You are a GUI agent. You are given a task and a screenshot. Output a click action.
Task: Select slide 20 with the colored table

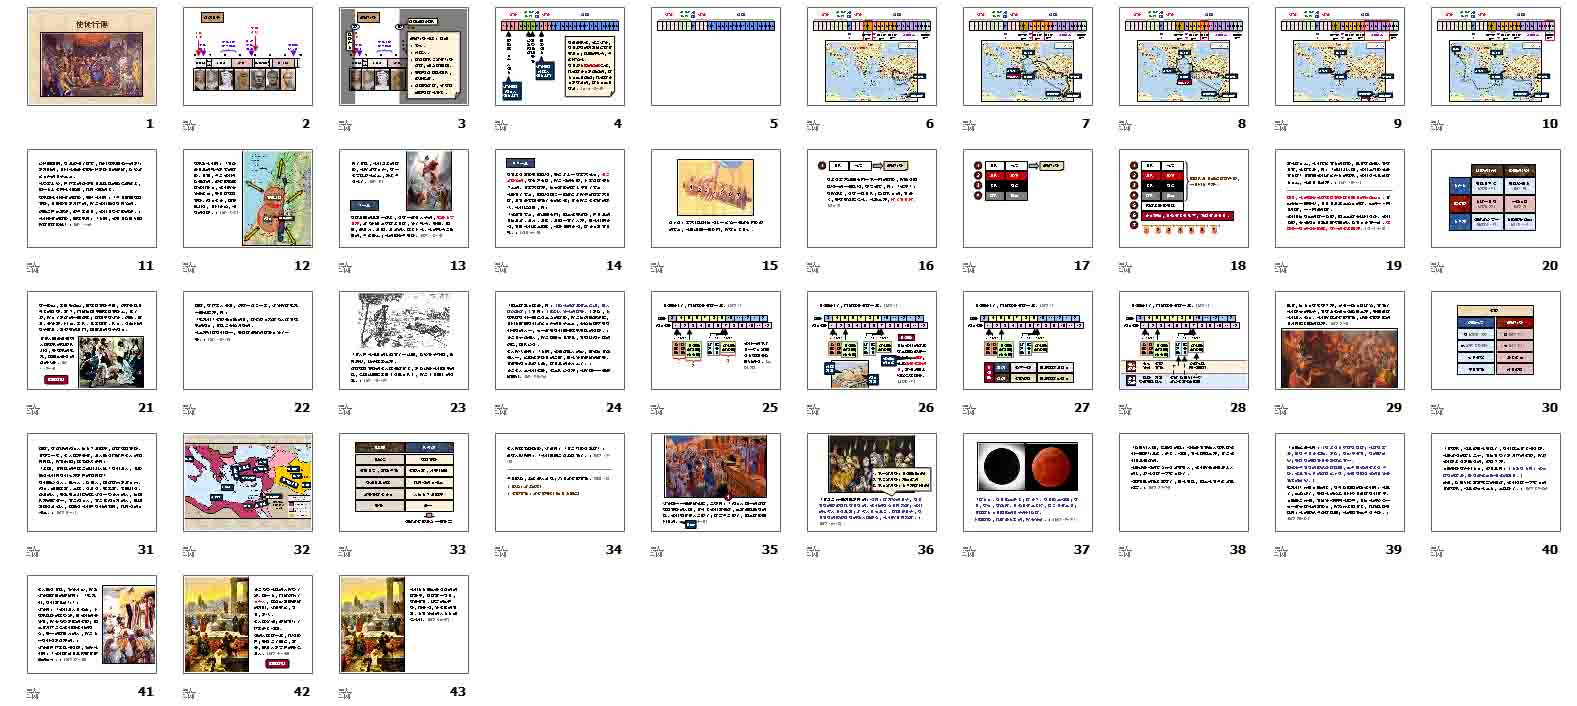[x=1496, y=199]
